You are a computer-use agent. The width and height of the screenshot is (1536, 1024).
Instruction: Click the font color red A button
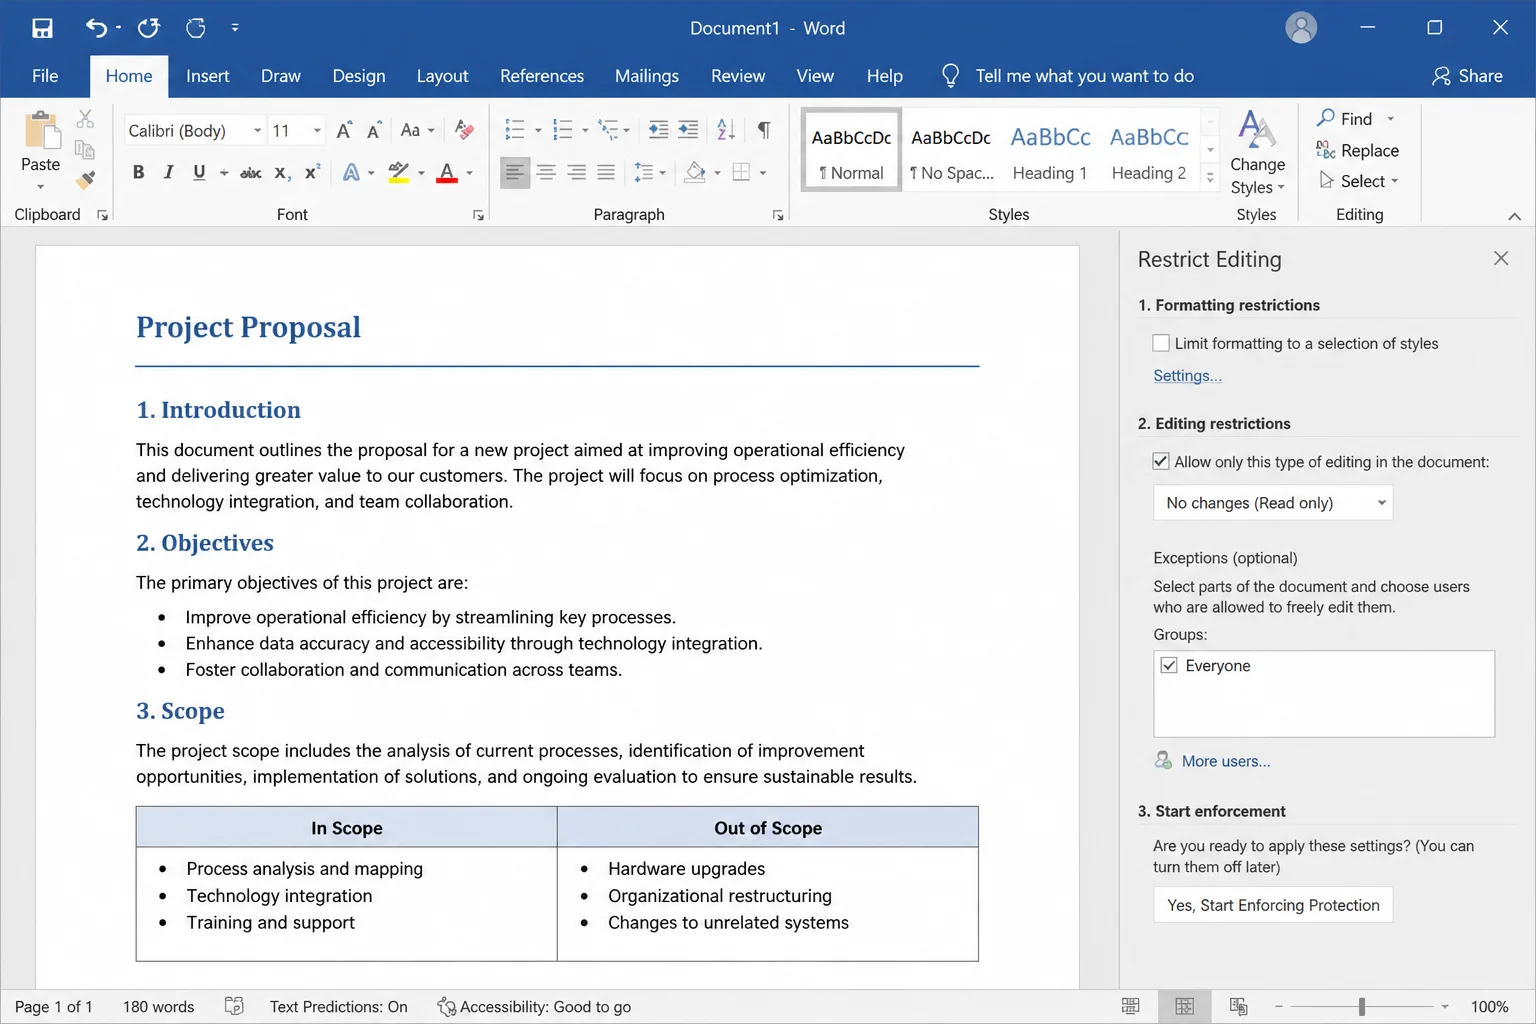pos(447,172)
